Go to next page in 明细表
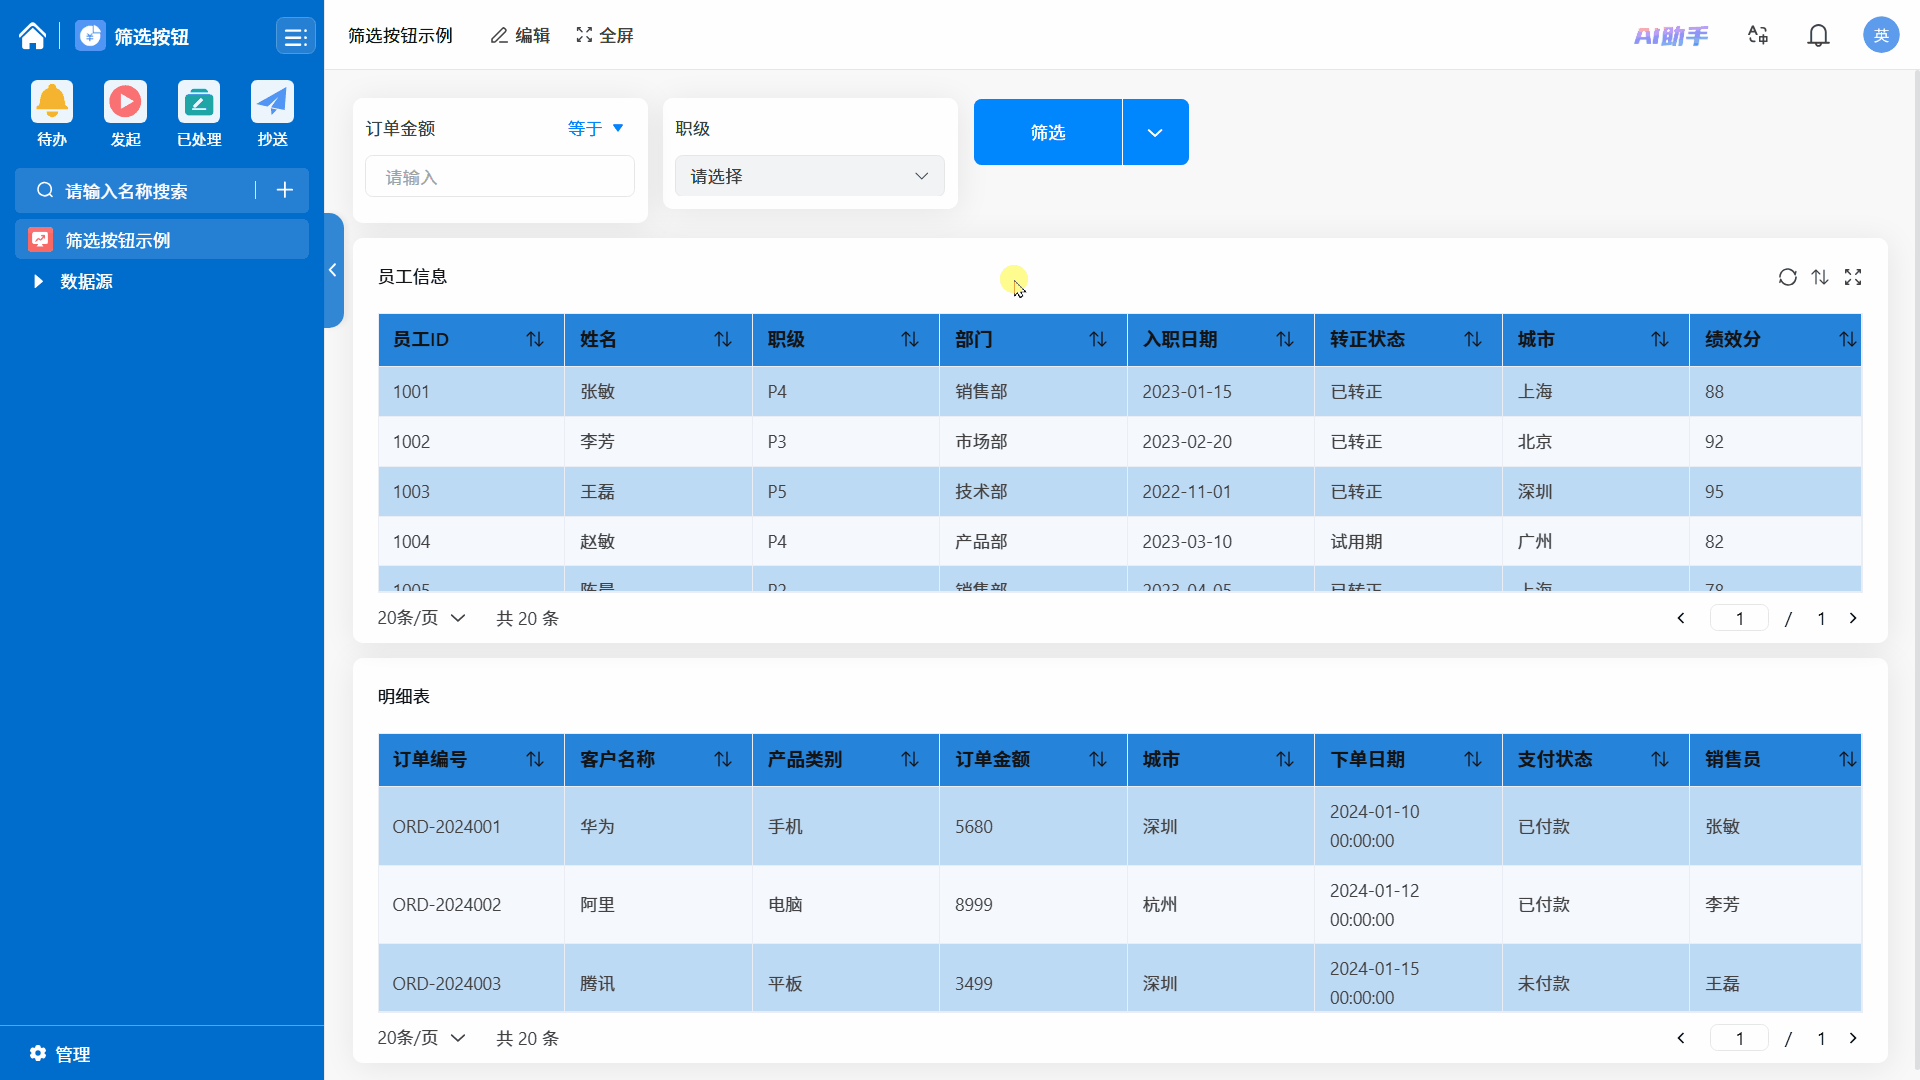This screenshot has height=1080, width=1920. point(1853,1038)
